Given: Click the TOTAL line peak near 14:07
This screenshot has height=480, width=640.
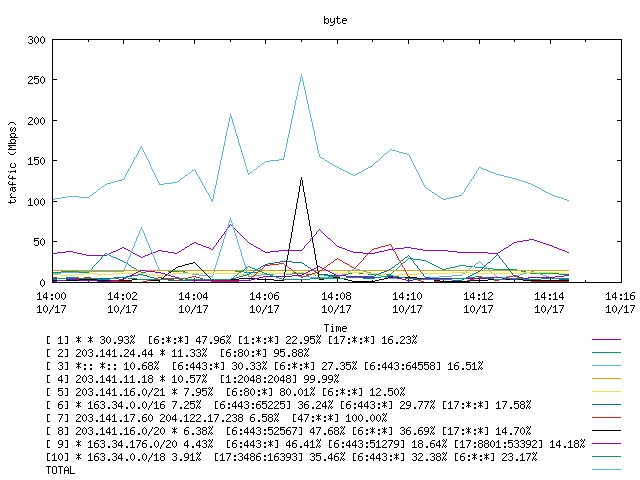Looking at the screenshot, I should 301,75.
